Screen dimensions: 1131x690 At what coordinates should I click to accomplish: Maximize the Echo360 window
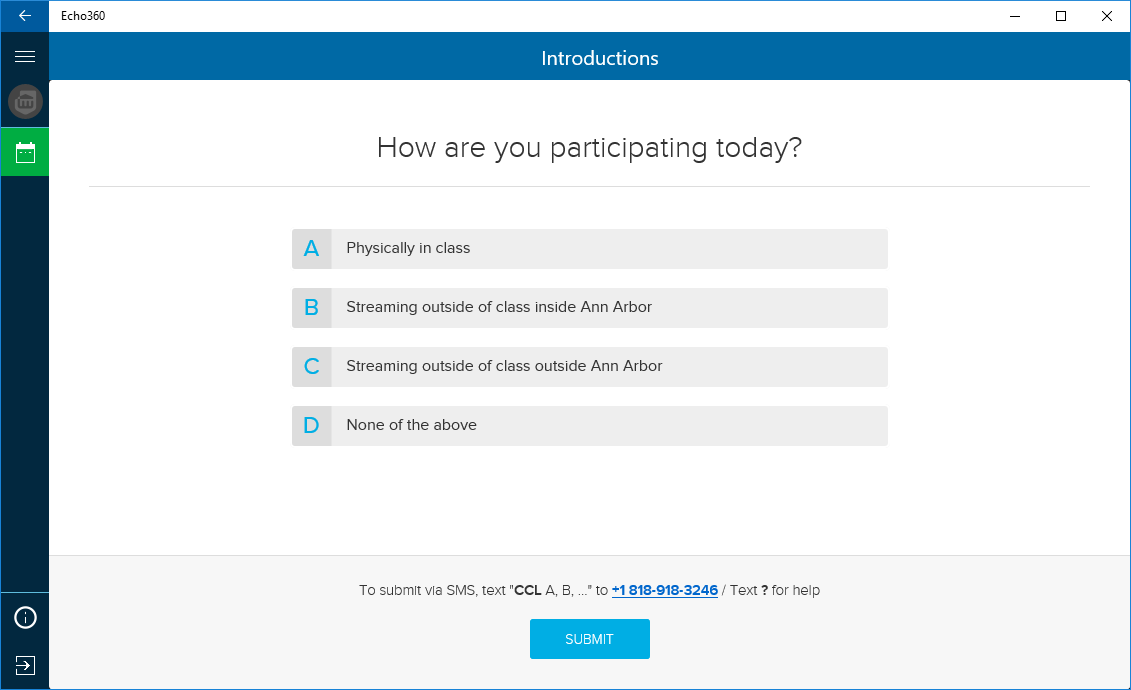(x=1061, y=16)
